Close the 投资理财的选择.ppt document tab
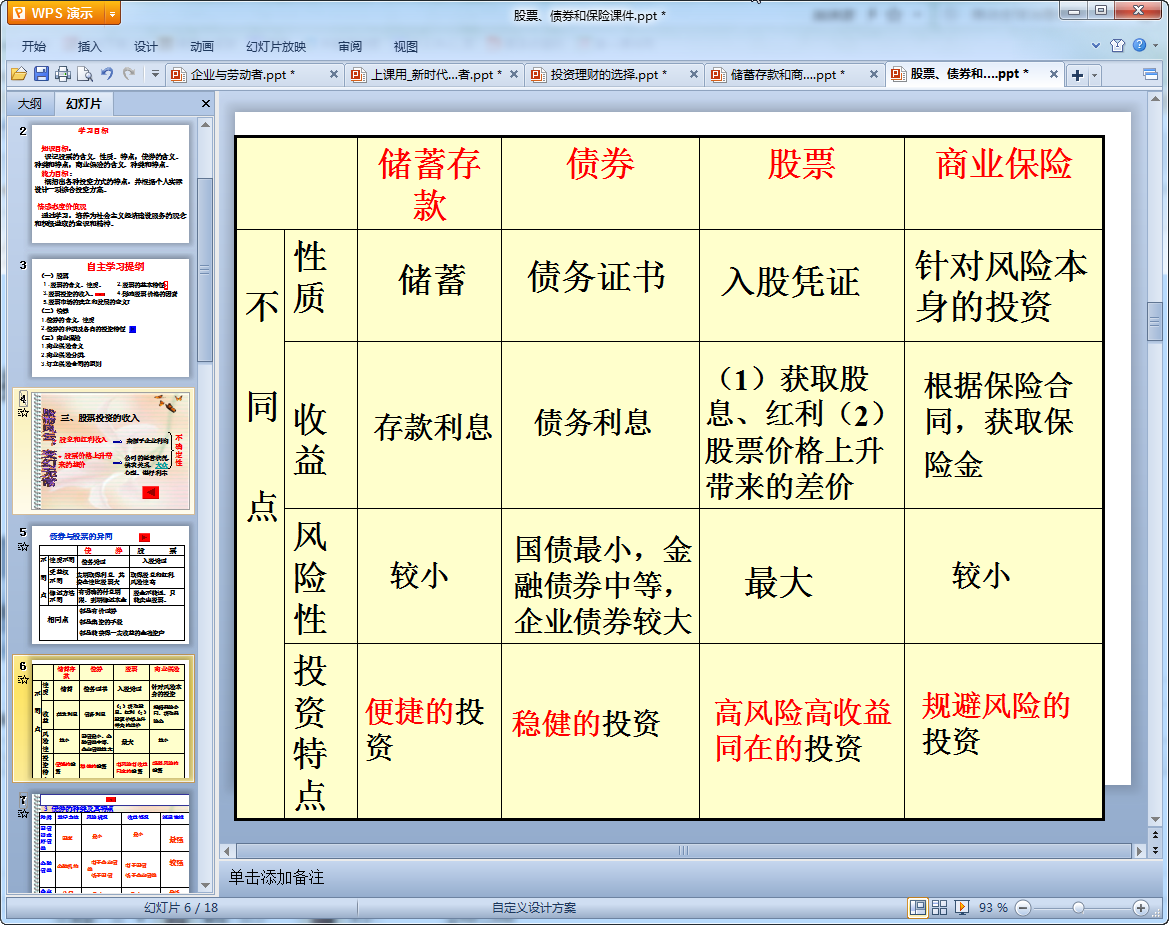This screenshot has height=925, width=1169. pyautogui.click(x=693, y=75)
